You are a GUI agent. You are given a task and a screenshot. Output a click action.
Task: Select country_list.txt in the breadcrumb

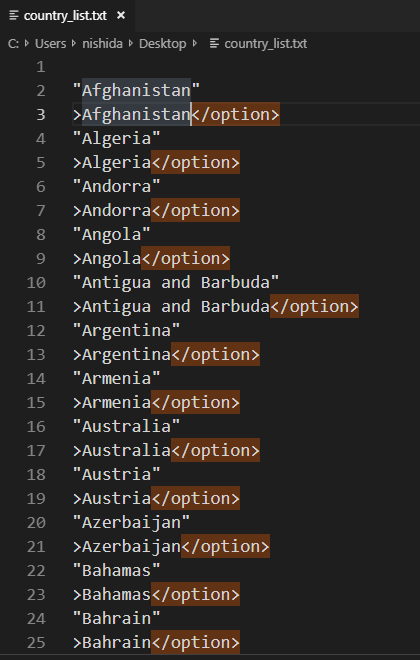click(266, 43)
